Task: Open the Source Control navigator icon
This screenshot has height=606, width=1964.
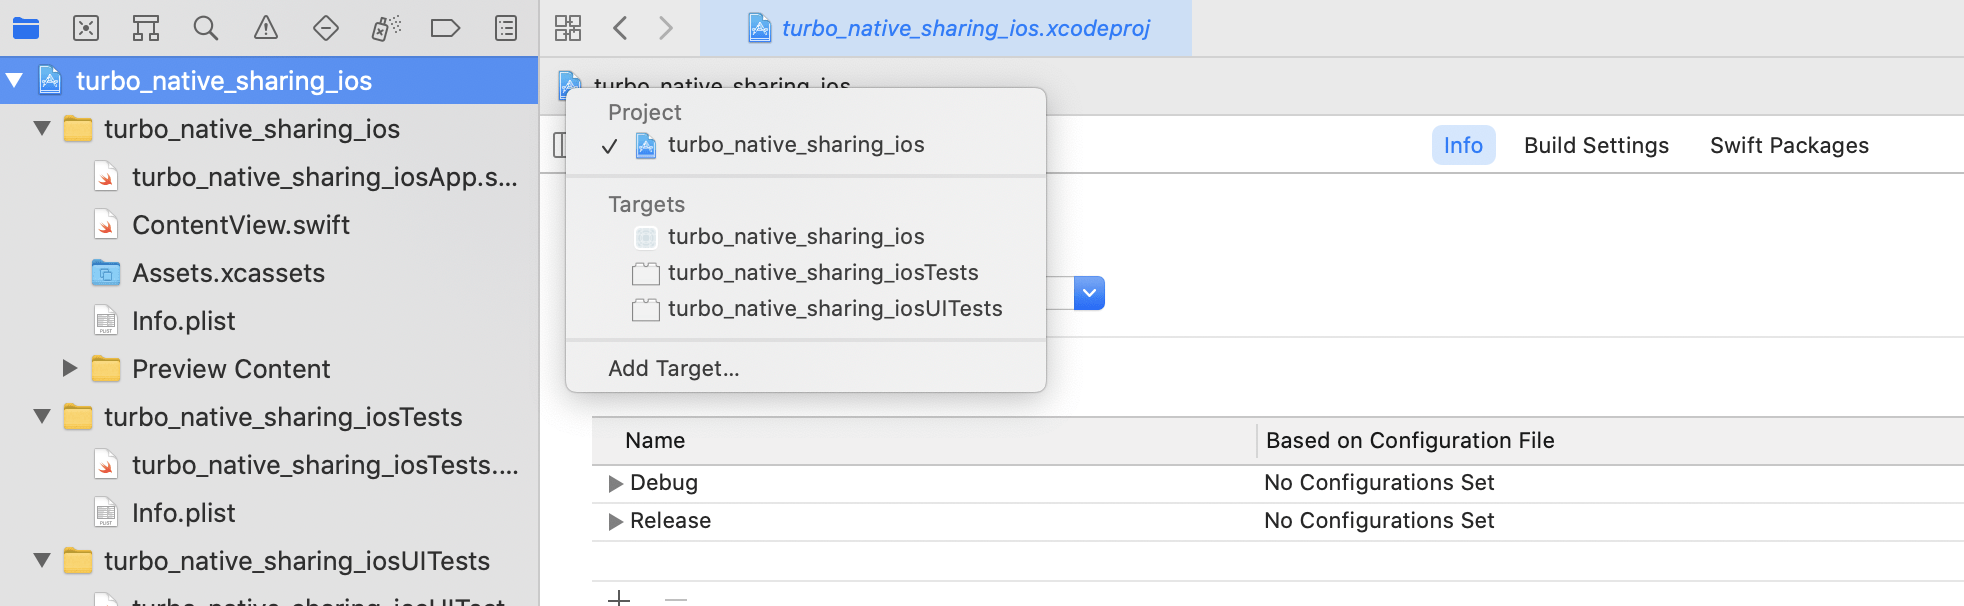Action: click(x=86, y=28)
